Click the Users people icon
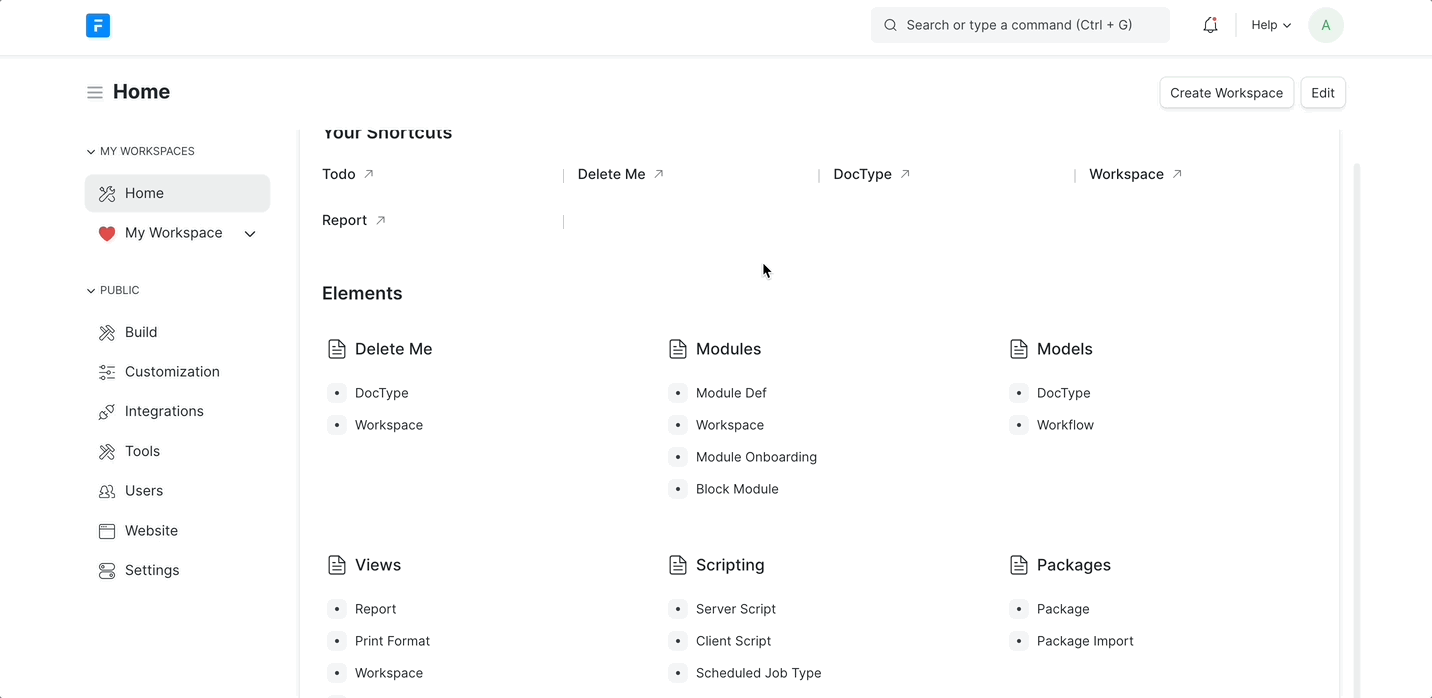Viewport: 1432px width, 698px height. 107,491
